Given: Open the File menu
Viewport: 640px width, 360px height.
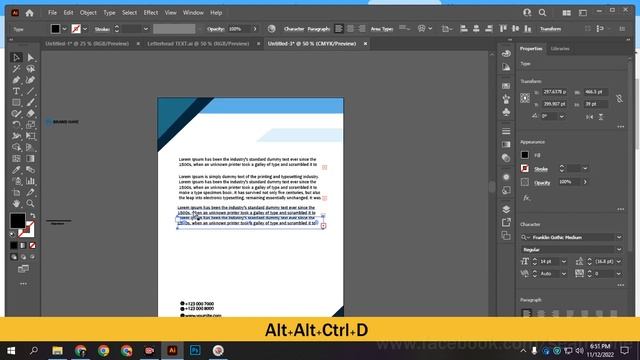Looking at the screenshot, I should point(52,13).
